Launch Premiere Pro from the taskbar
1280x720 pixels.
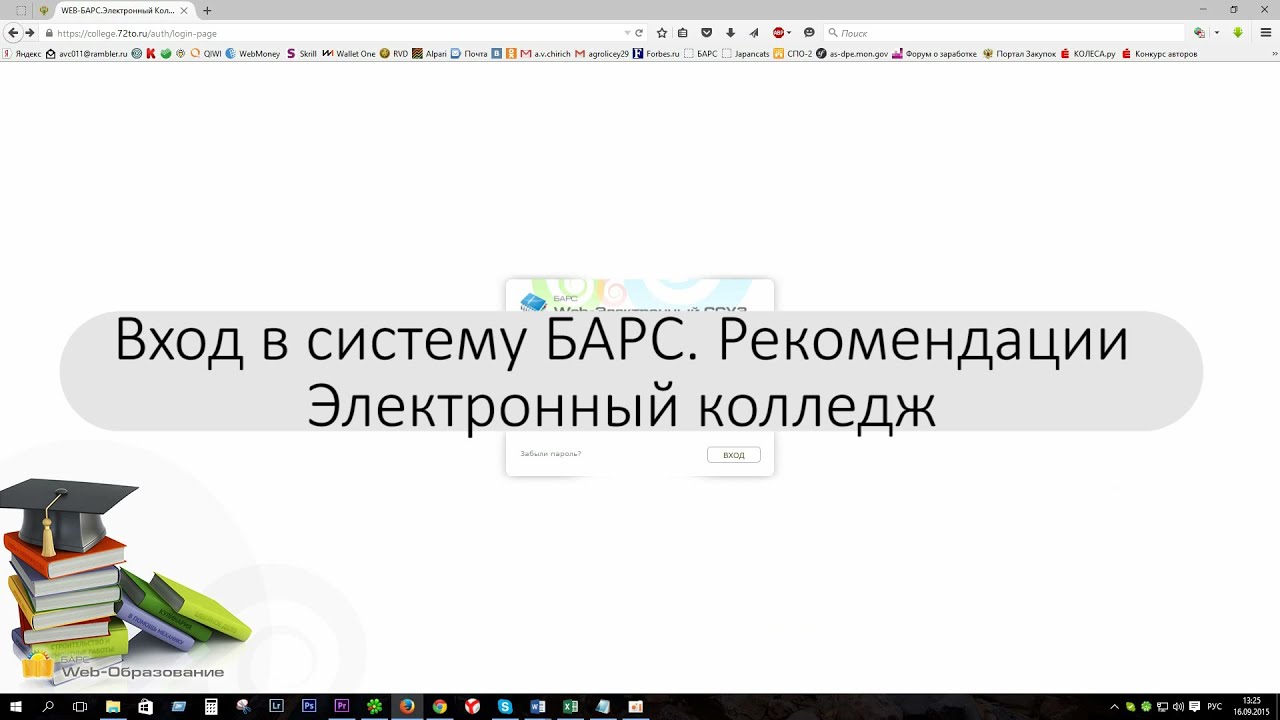[341, 706]
